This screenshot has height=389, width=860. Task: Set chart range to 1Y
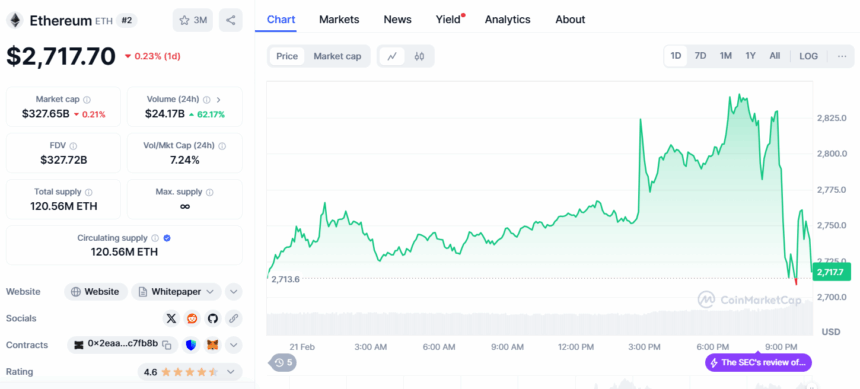point(750,56)
